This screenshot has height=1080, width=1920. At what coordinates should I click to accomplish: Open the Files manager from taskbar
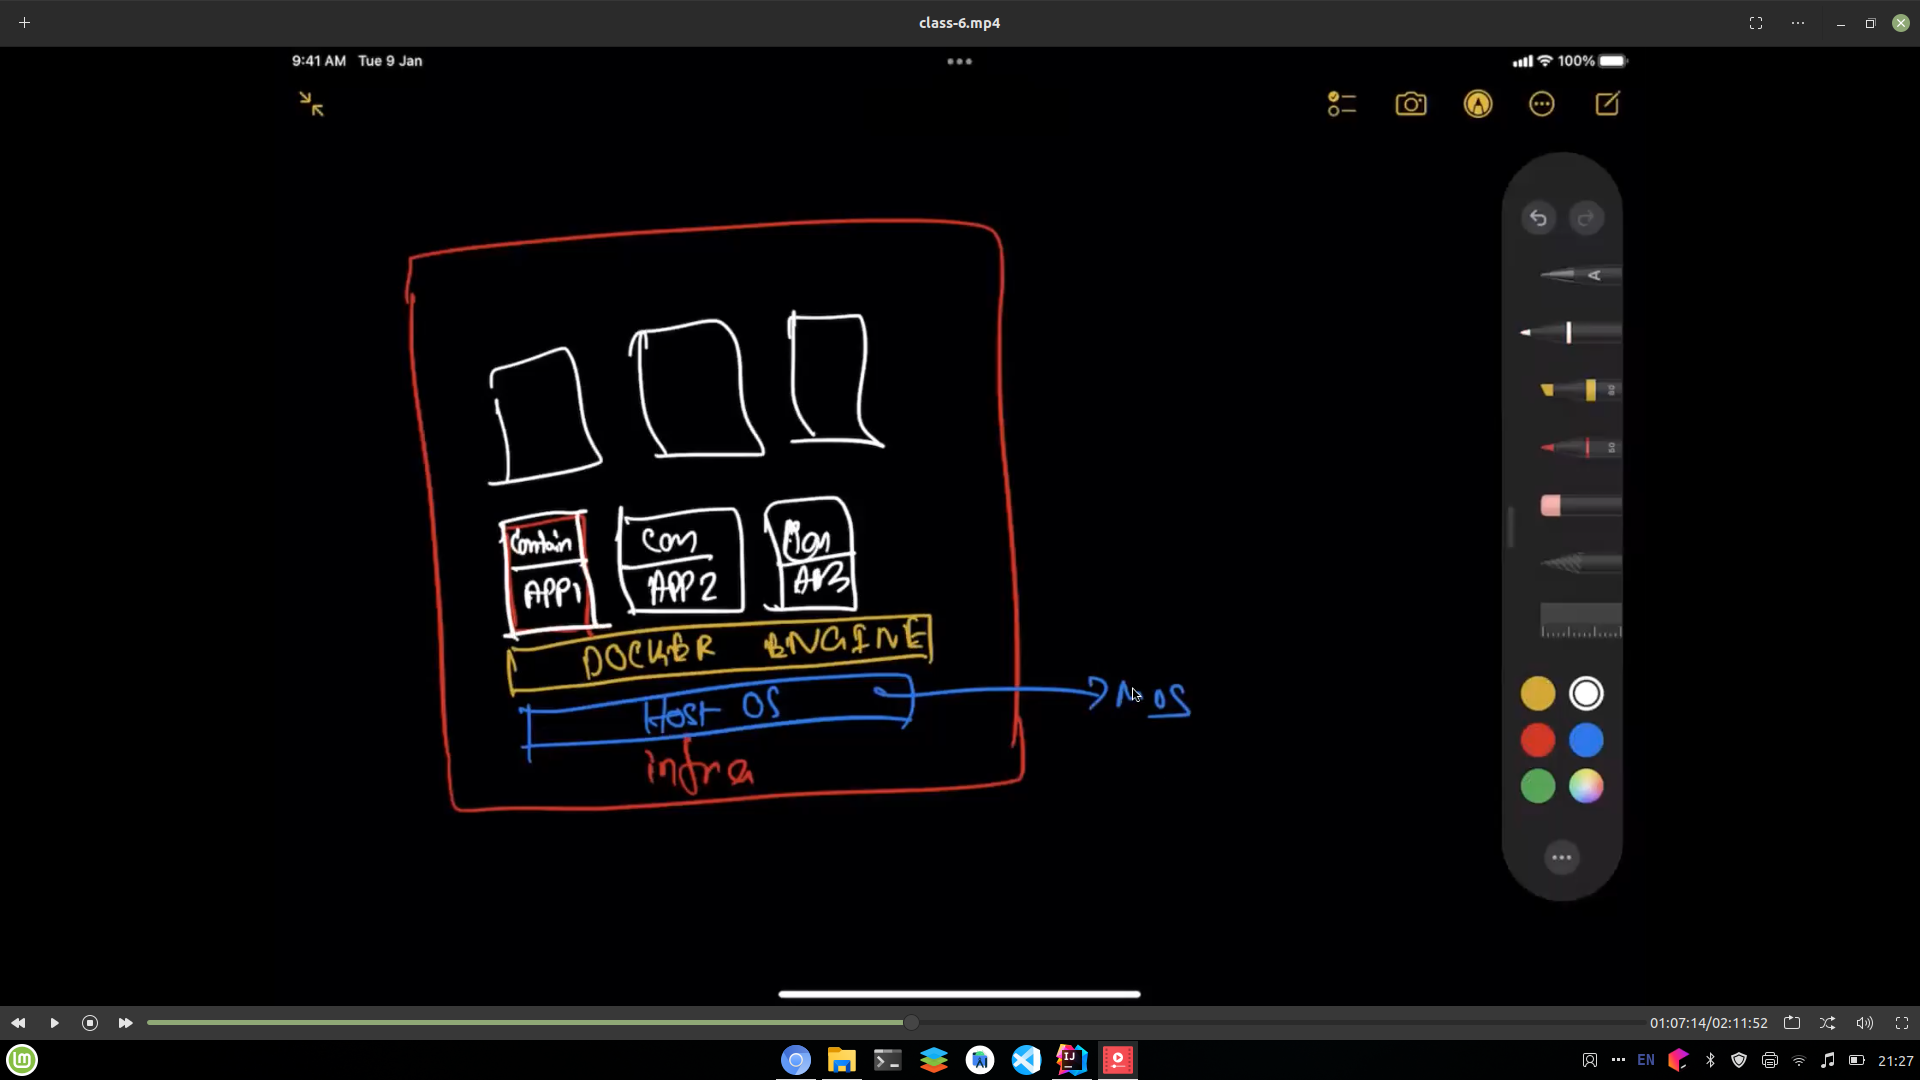click(841, 1060)
